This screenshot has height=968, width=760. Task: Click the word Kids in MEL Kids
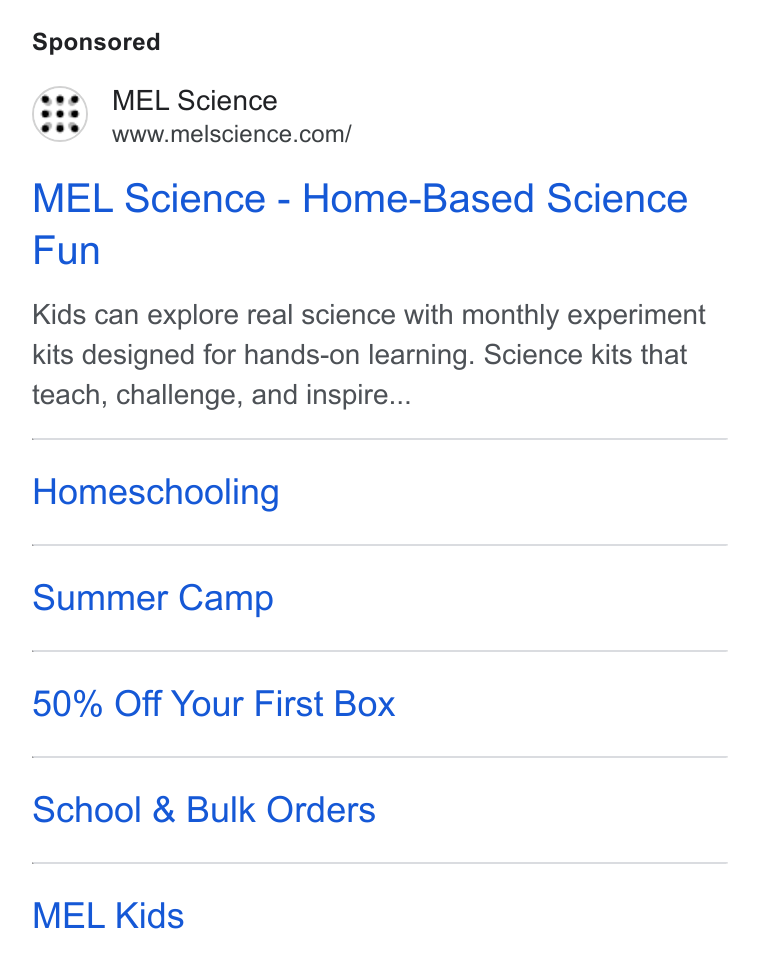(149, 916)
